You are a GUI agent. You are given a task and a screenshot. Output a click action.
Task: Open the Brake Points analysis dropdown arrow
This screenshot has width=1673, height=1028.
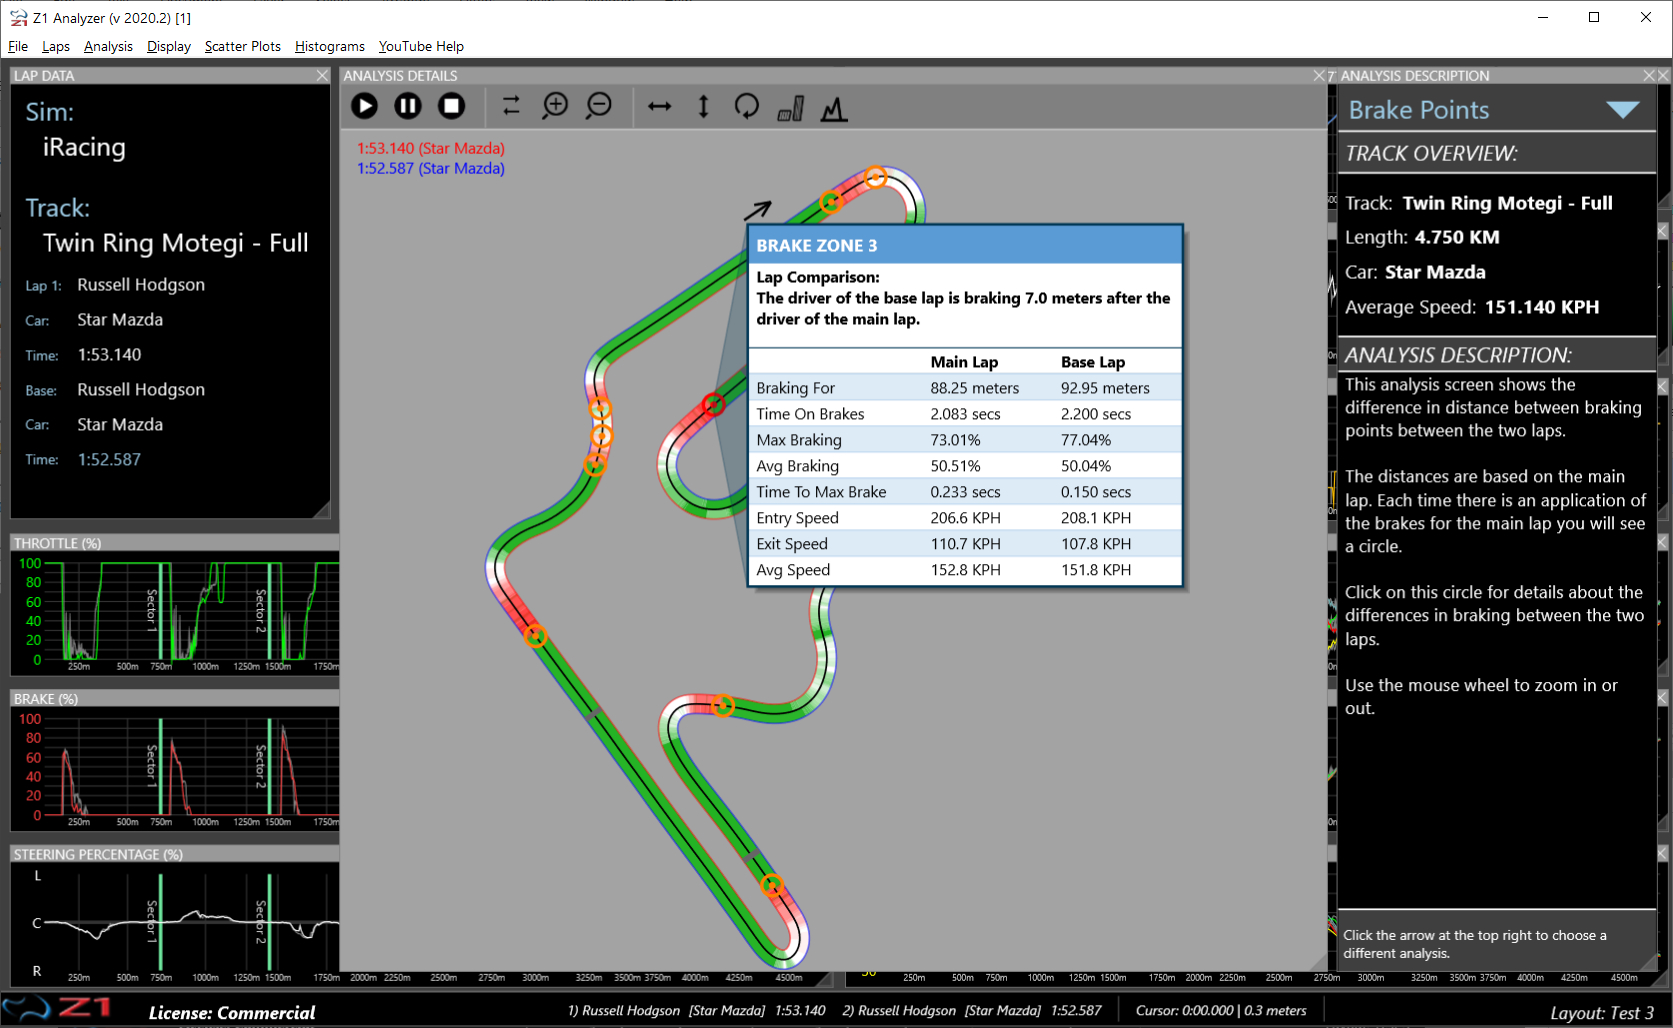tap(1623, 110)
